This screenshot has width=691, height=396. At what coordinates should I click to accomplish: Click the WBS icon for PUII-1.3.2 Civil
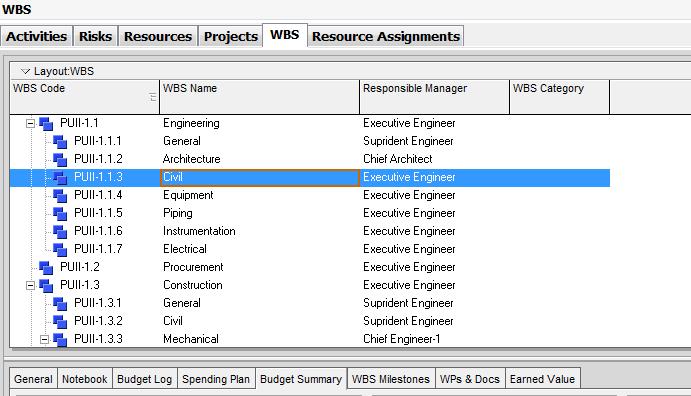point(60,322)
